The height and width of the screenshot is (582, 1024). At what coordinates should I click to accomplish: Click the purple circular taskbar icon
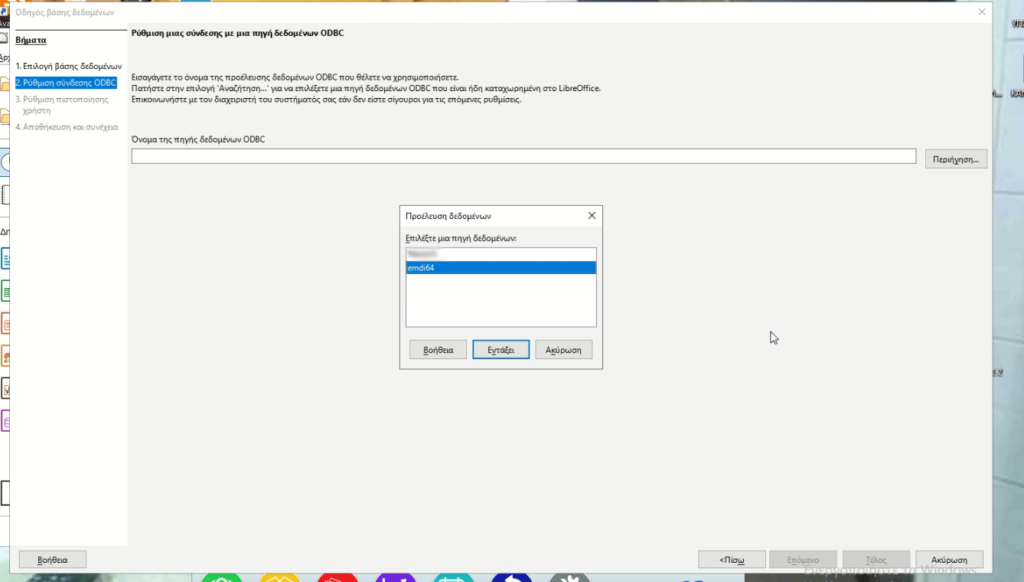(394, 577)
